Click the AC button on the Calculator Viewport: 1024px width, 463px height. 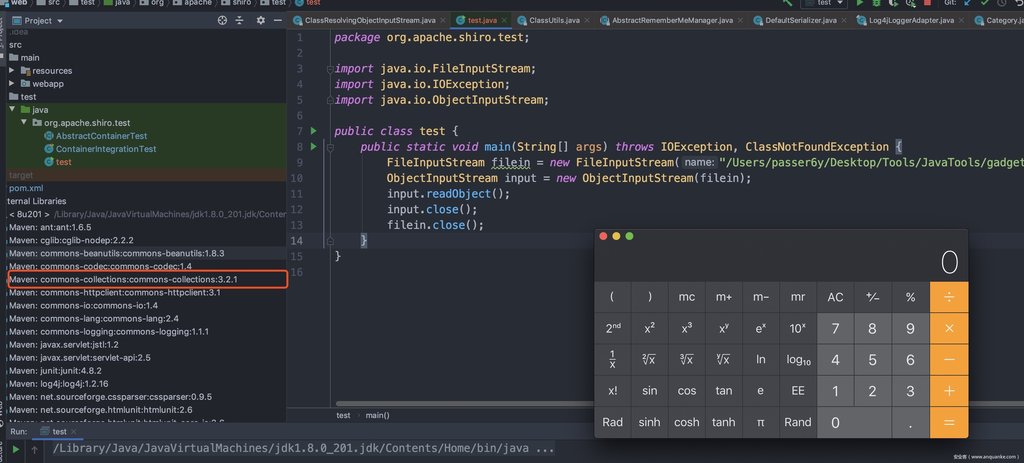tap(835, 297)
